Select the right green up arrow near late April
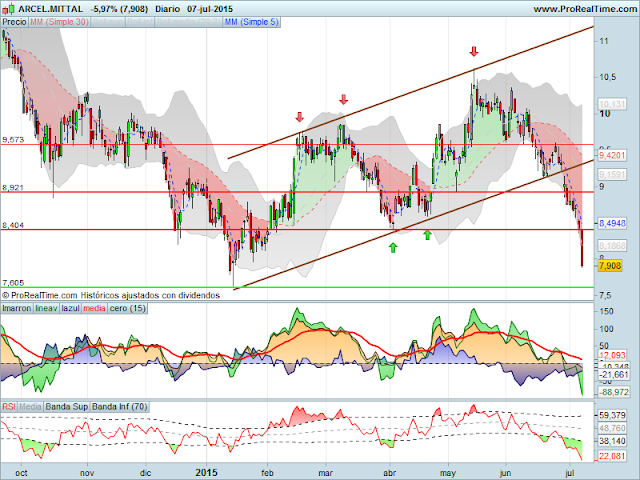Image resolution: width=640 pixels, height=480 pixels. [427, 235]
